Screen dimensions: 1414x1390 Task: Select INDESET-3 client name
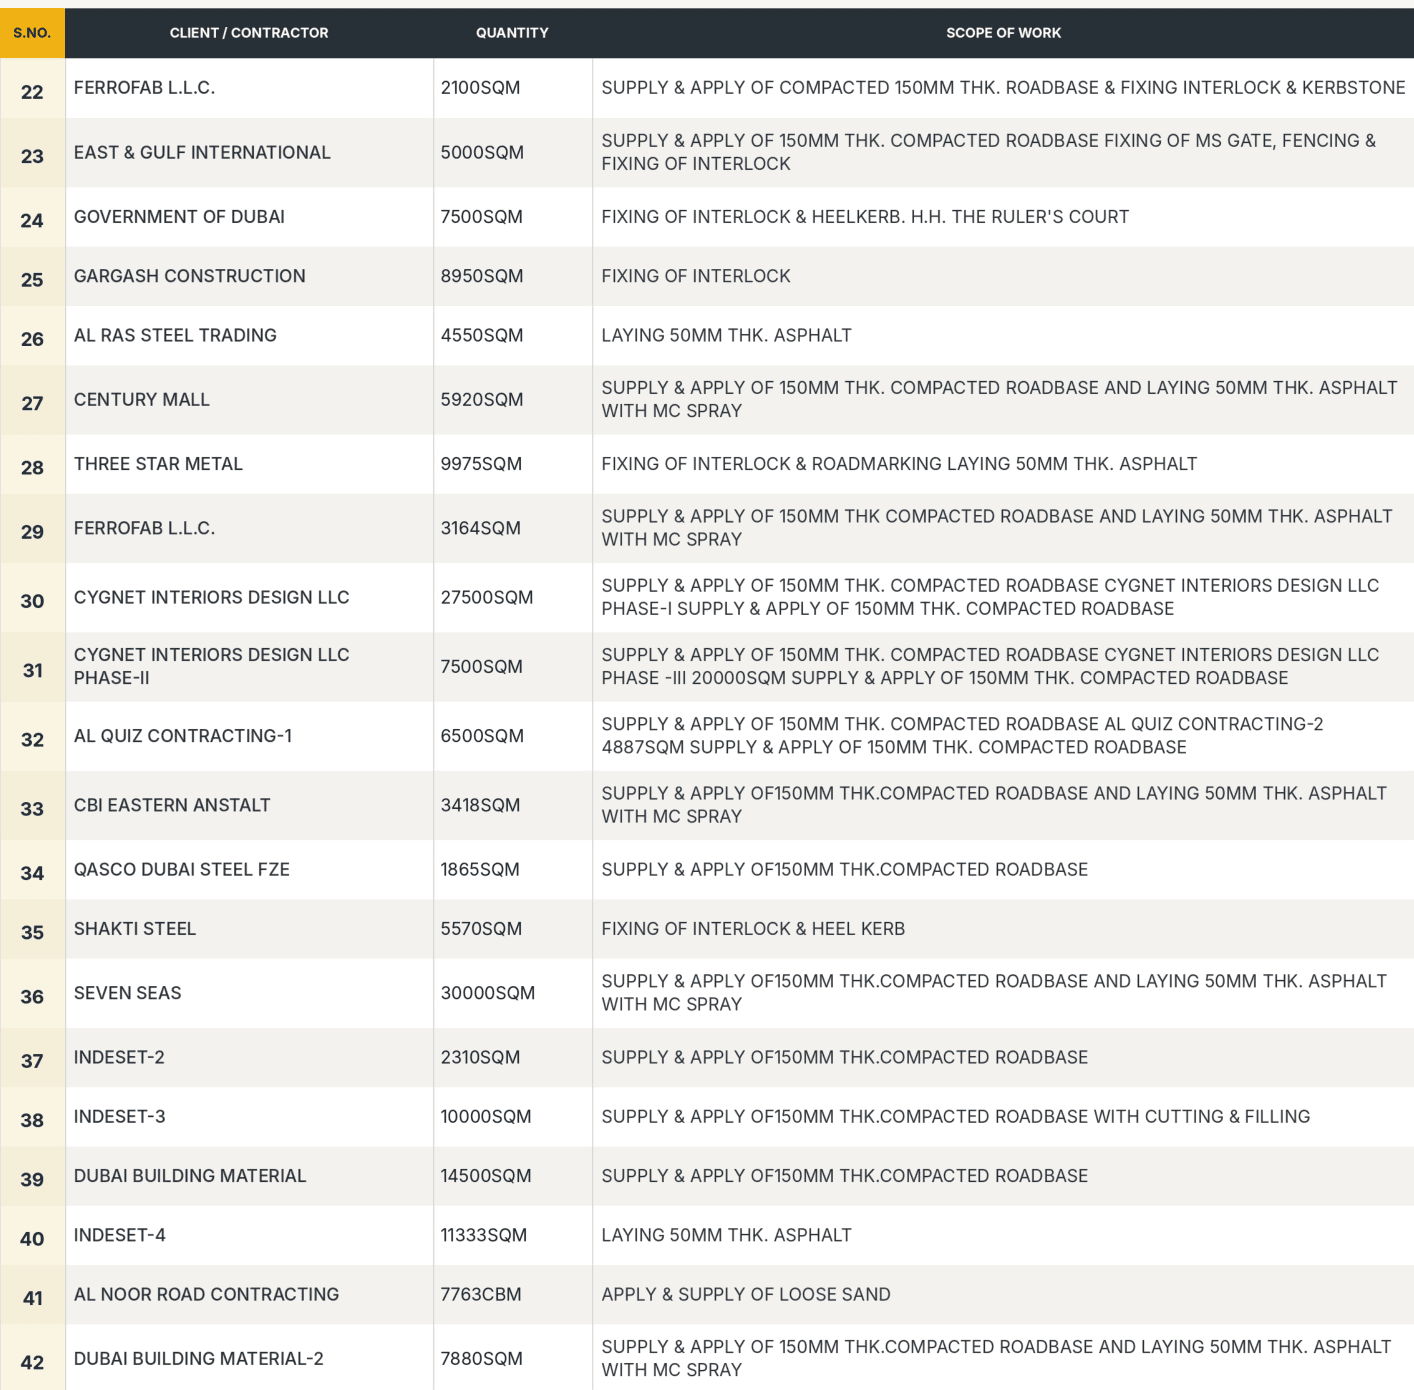click(x=120, y=1117)
